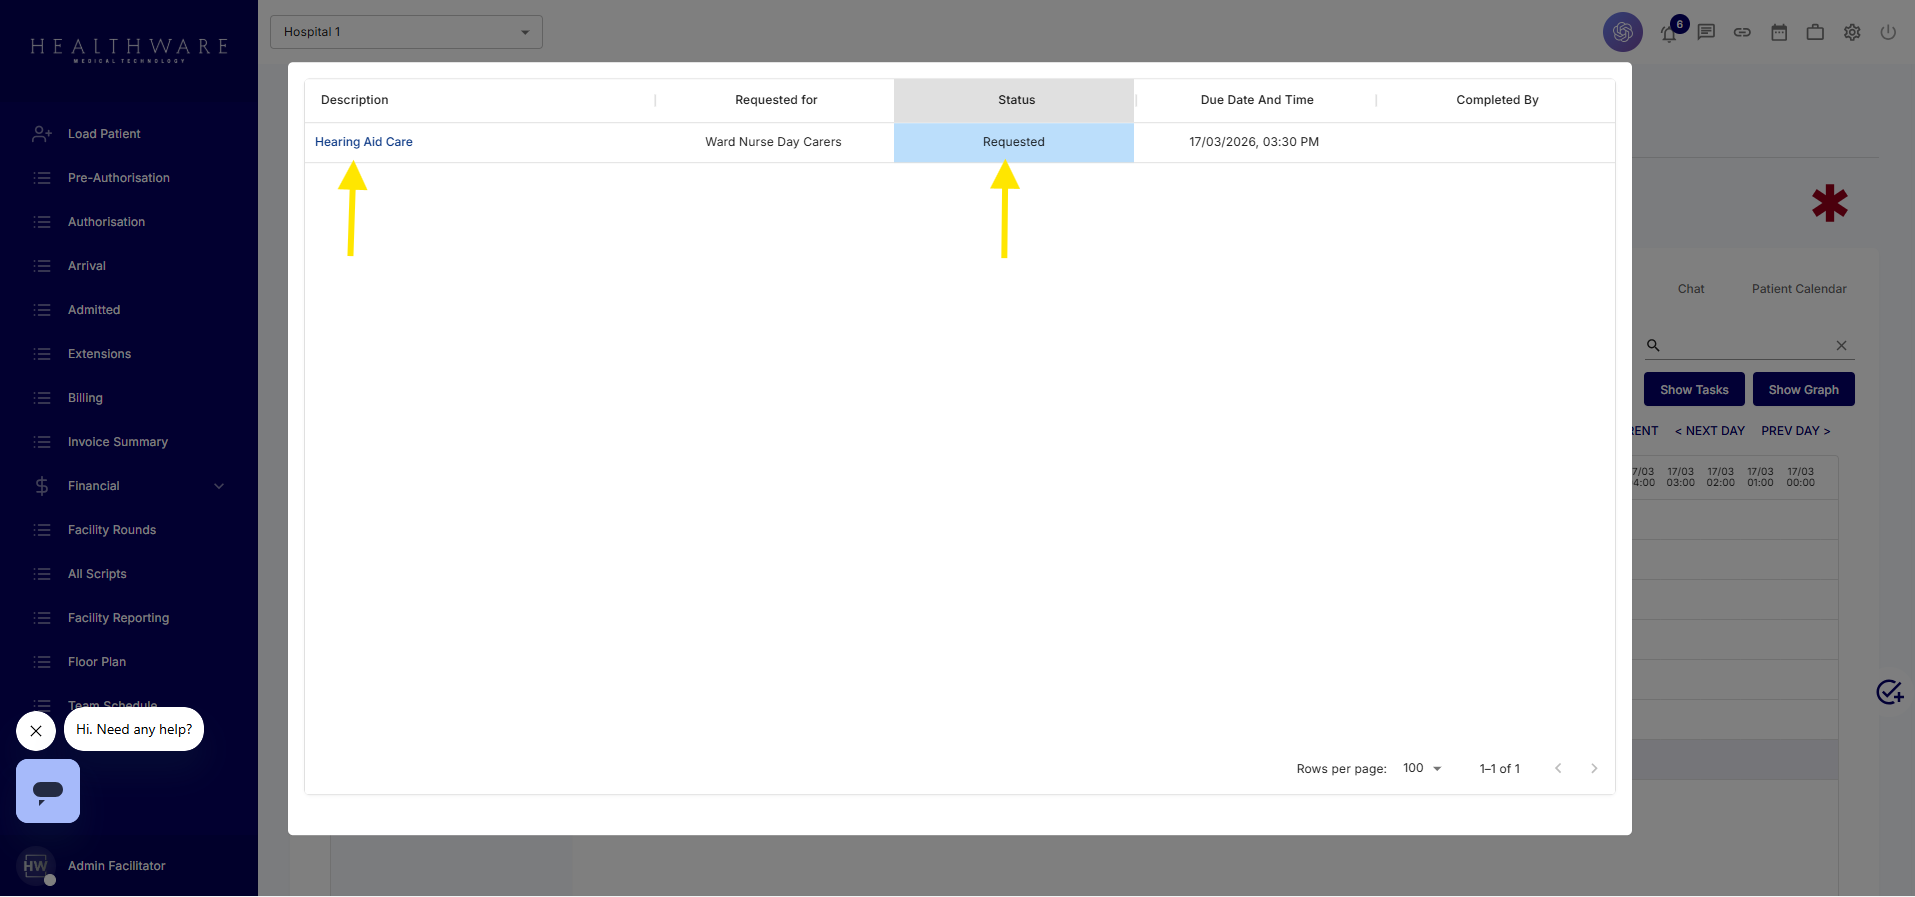The width and height of the screenshot is (1915, 897).
Task: Open the notifications bell icon
Action: point(1669,34)
